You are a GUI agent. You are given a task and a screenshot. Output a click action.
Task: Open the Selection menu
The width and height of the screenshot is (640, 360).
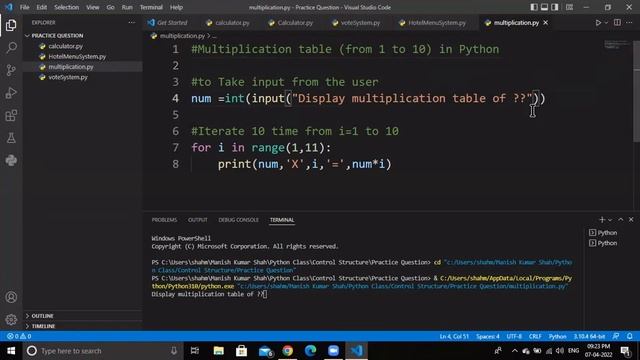[x=67, y=7]
